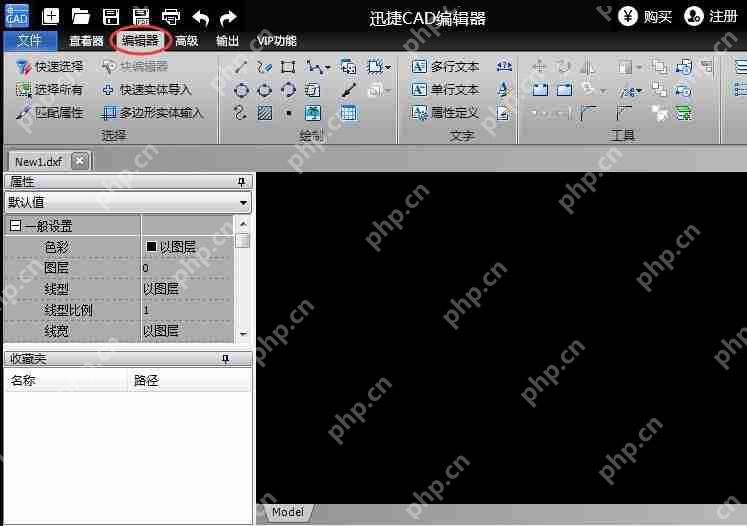Click the properties scrollbar down arrow
The height and width of the screenshot is (526, 747).
[243, 334]
